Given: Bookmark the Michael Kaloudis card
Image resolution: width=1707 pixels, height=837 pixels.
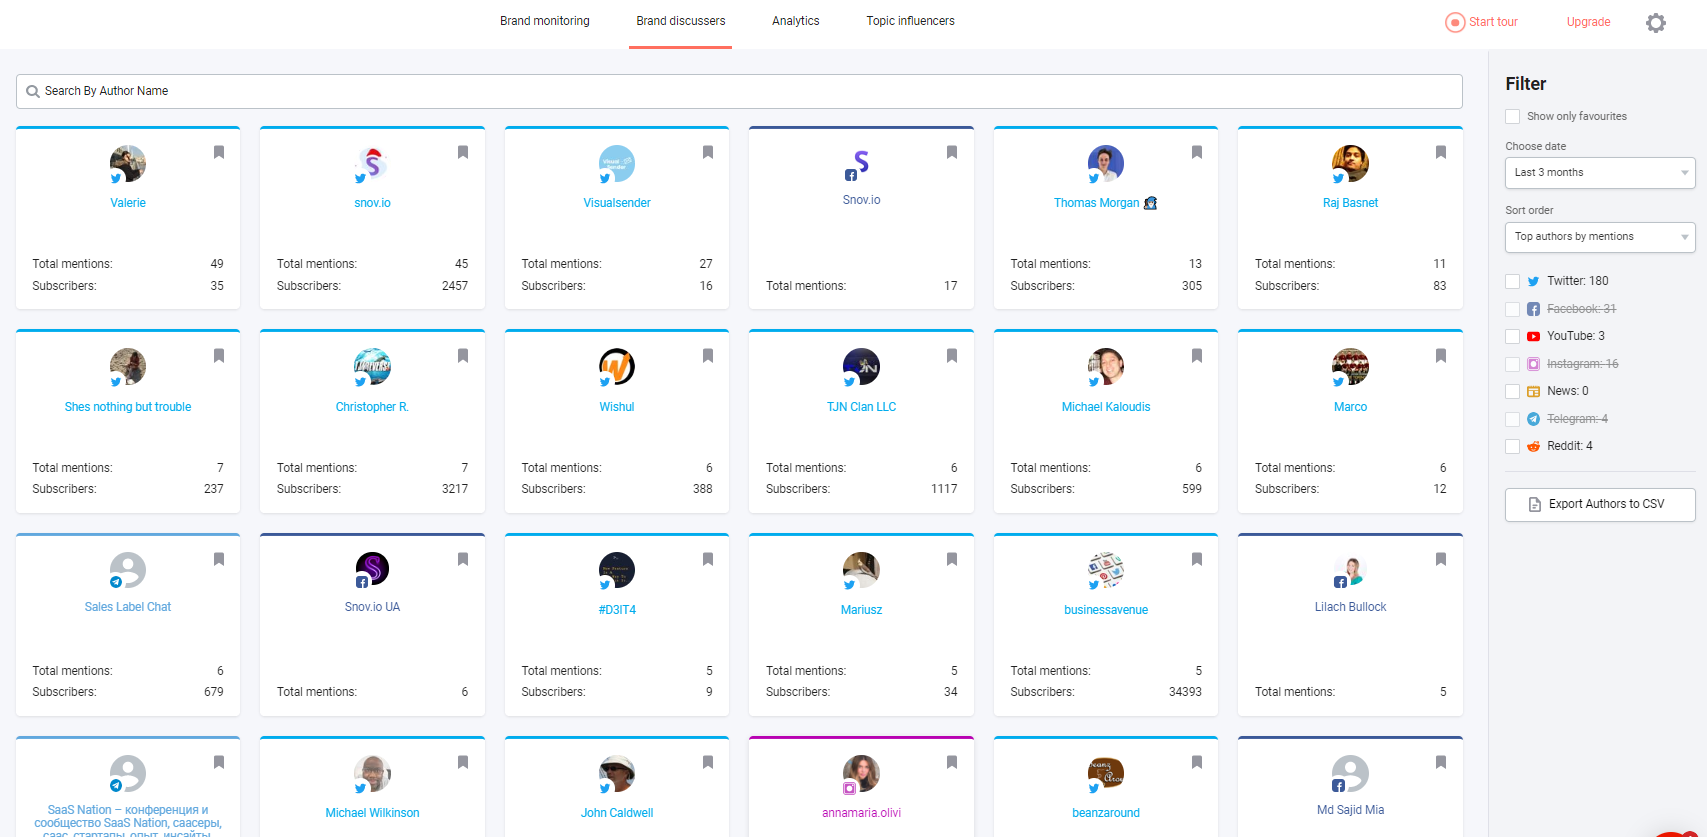Looking at the screenshot, I should [1197, 355].
